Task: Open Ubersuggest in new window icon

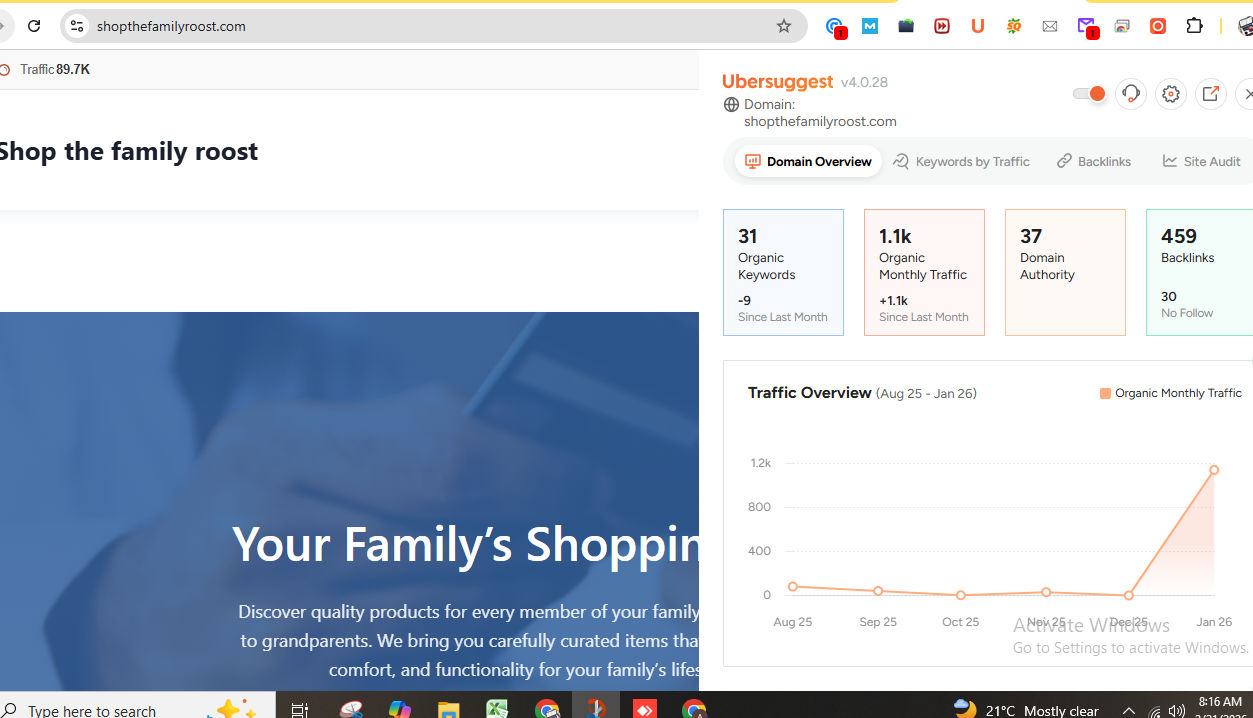Action: click(x=1211, y=94)
